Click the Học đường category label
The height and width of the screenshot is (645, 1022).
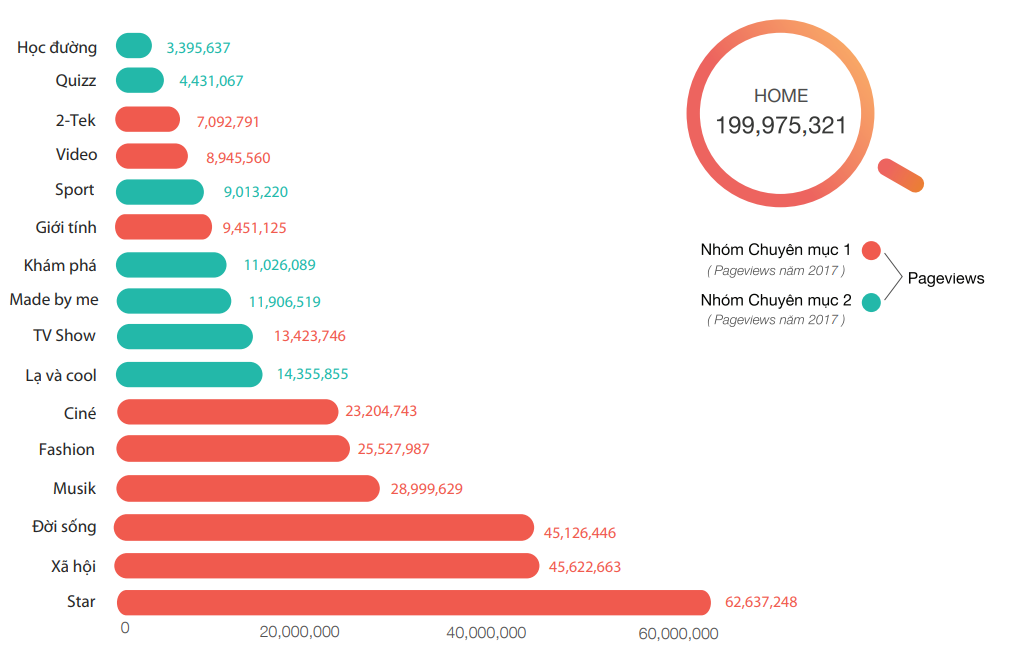click(57, 47)
